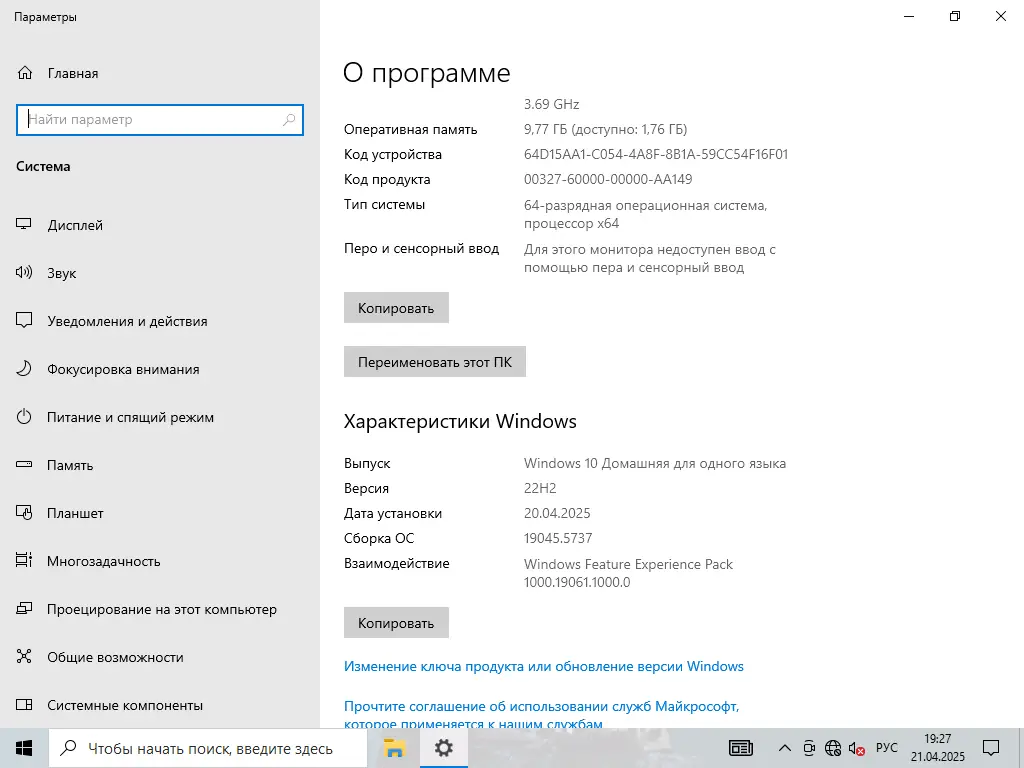The height and width of the screenshot is (768, 1024).
Task: Go to Главная settings home
Action: [x=160, y=73]
